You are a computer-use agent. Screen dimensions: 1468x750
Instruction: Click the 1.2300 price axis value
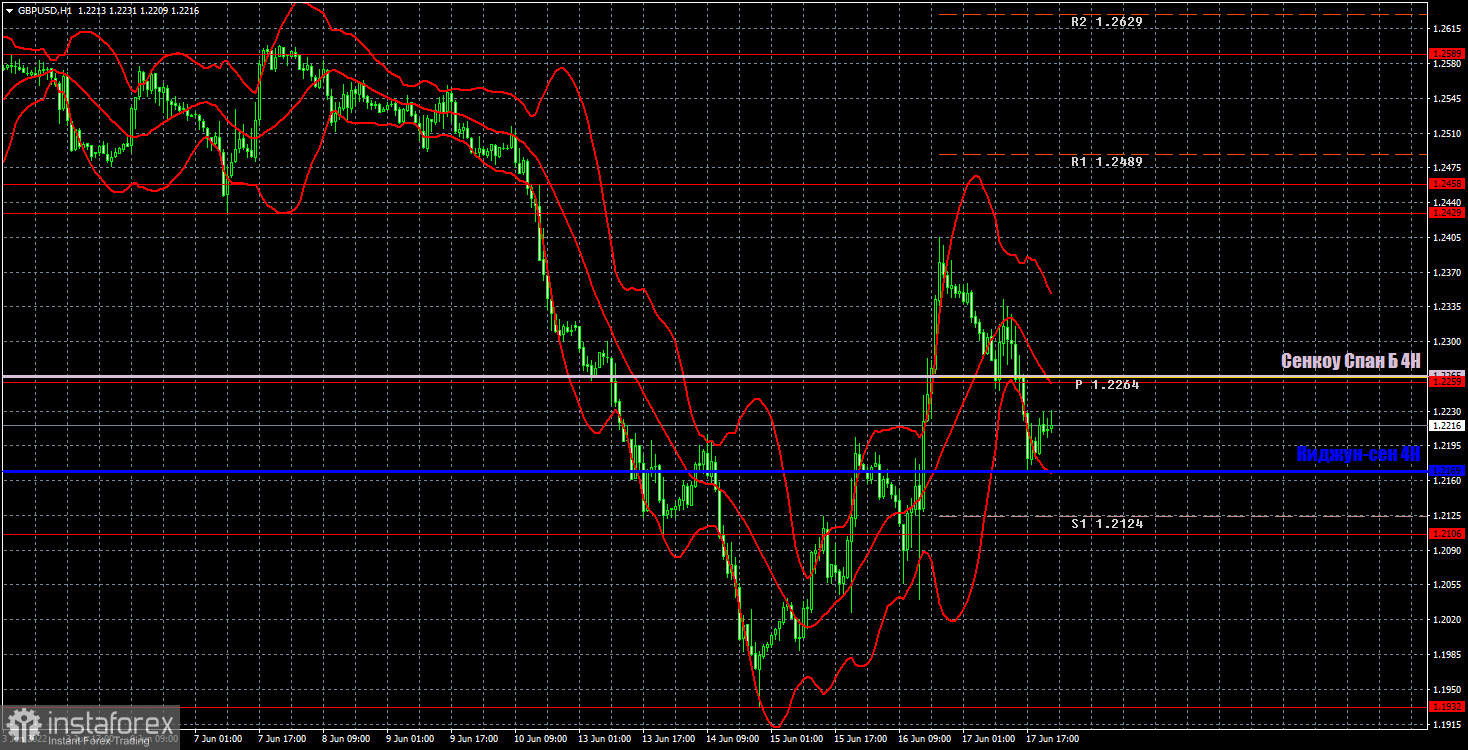pos(1447,342)
